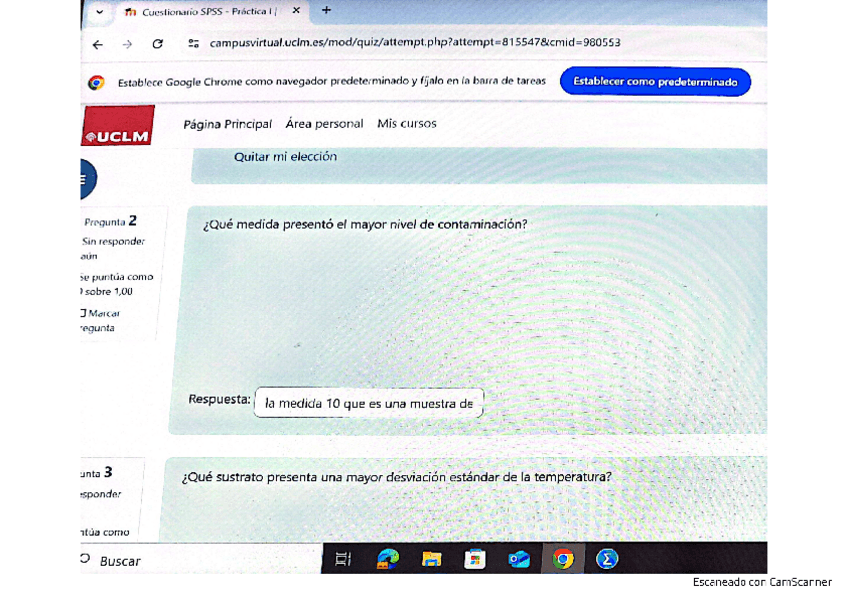Go to Página Principal menu item

227,124
